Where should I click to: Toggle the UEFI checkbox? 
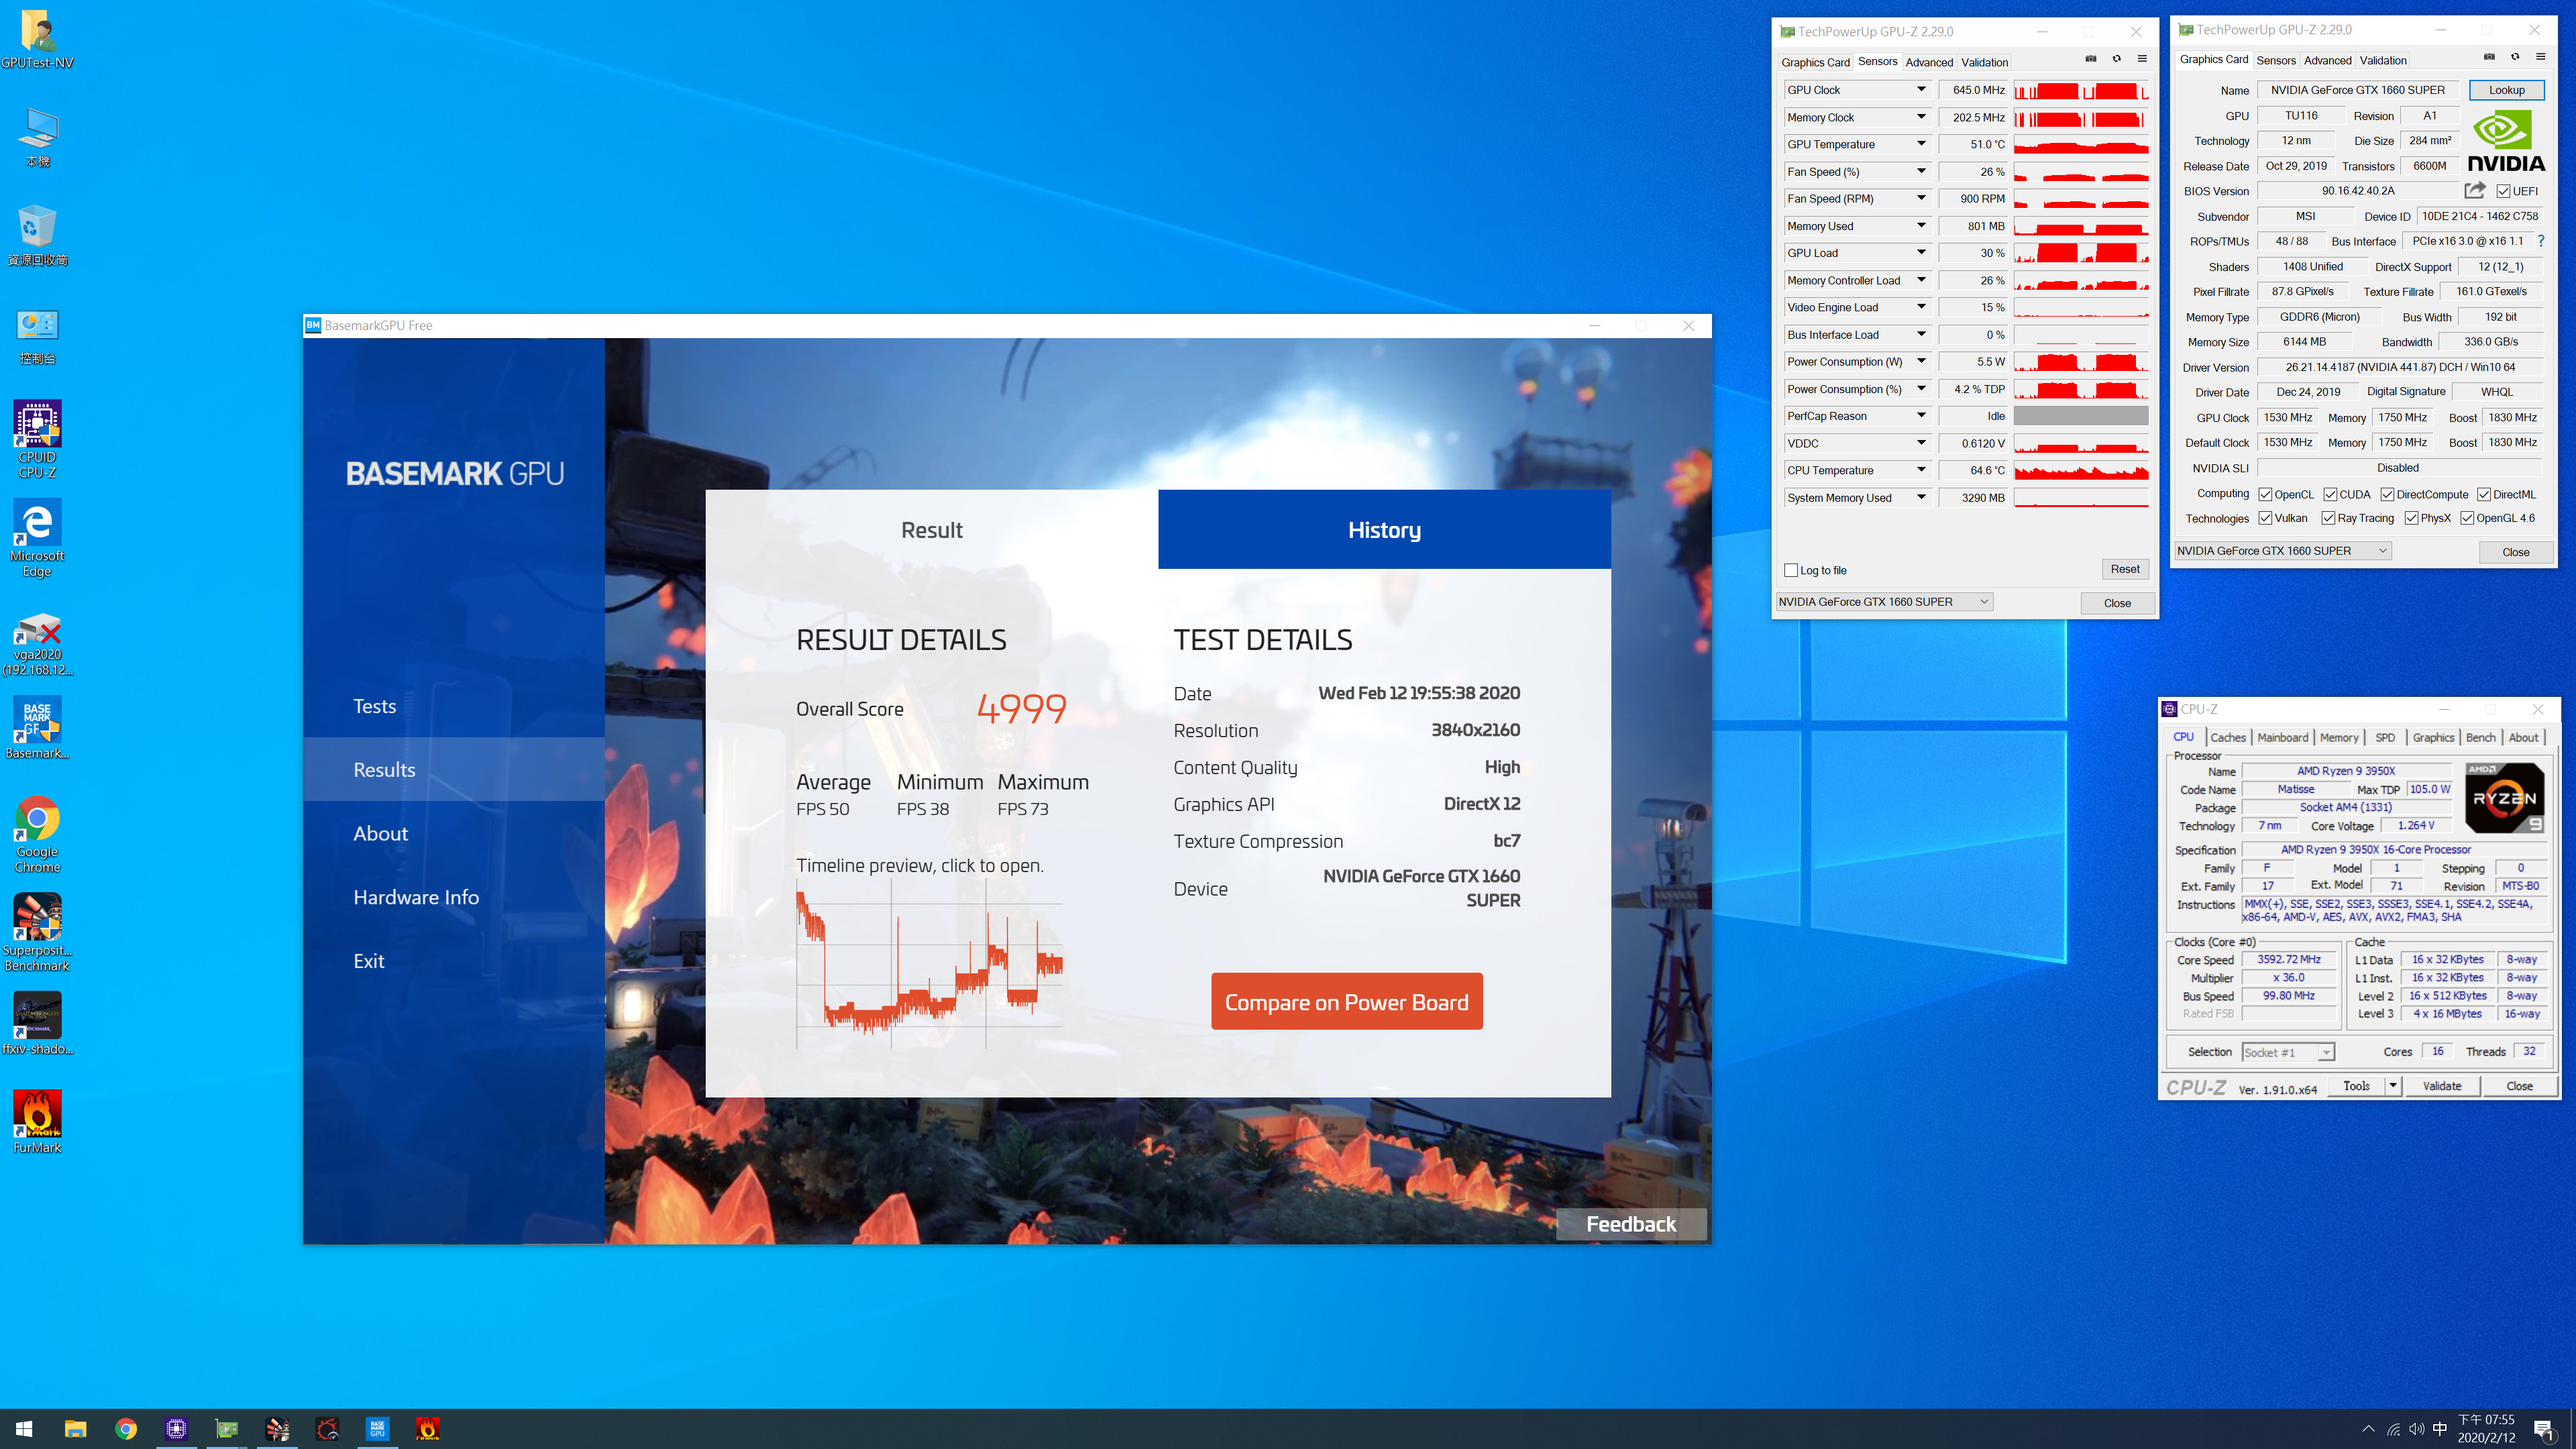tap(2503, 191)
